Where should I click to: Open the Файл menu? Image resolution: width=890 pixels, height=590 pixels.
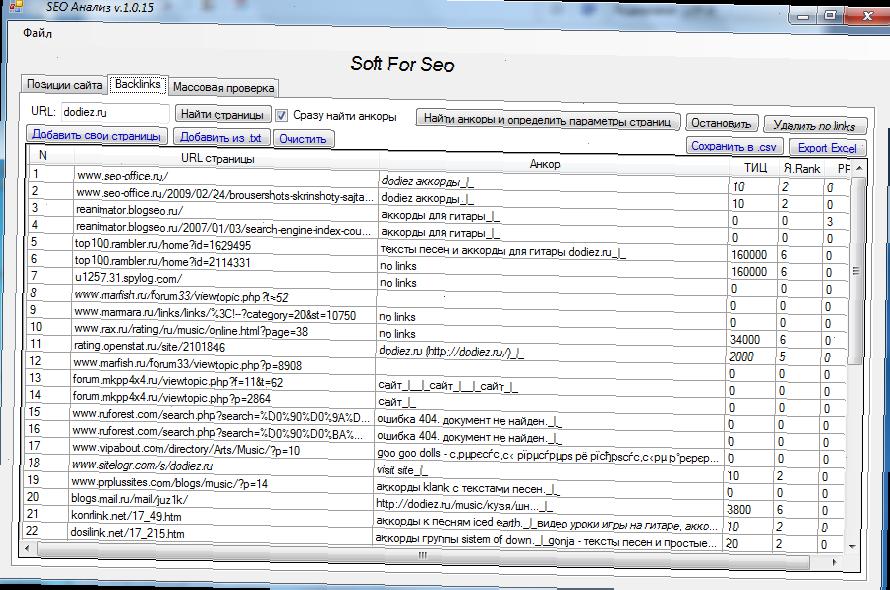37,34
